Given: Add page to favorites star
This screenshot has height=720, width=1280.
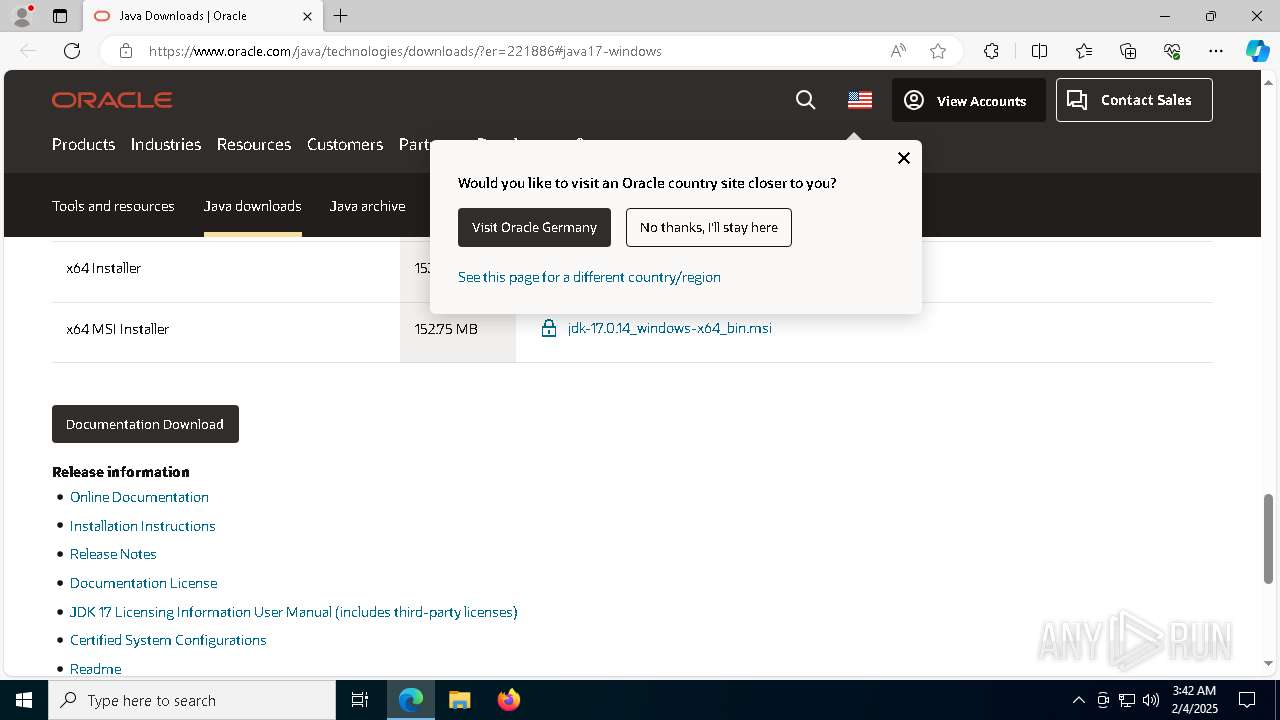Looking at the screenshot, I should click(938, 51).
